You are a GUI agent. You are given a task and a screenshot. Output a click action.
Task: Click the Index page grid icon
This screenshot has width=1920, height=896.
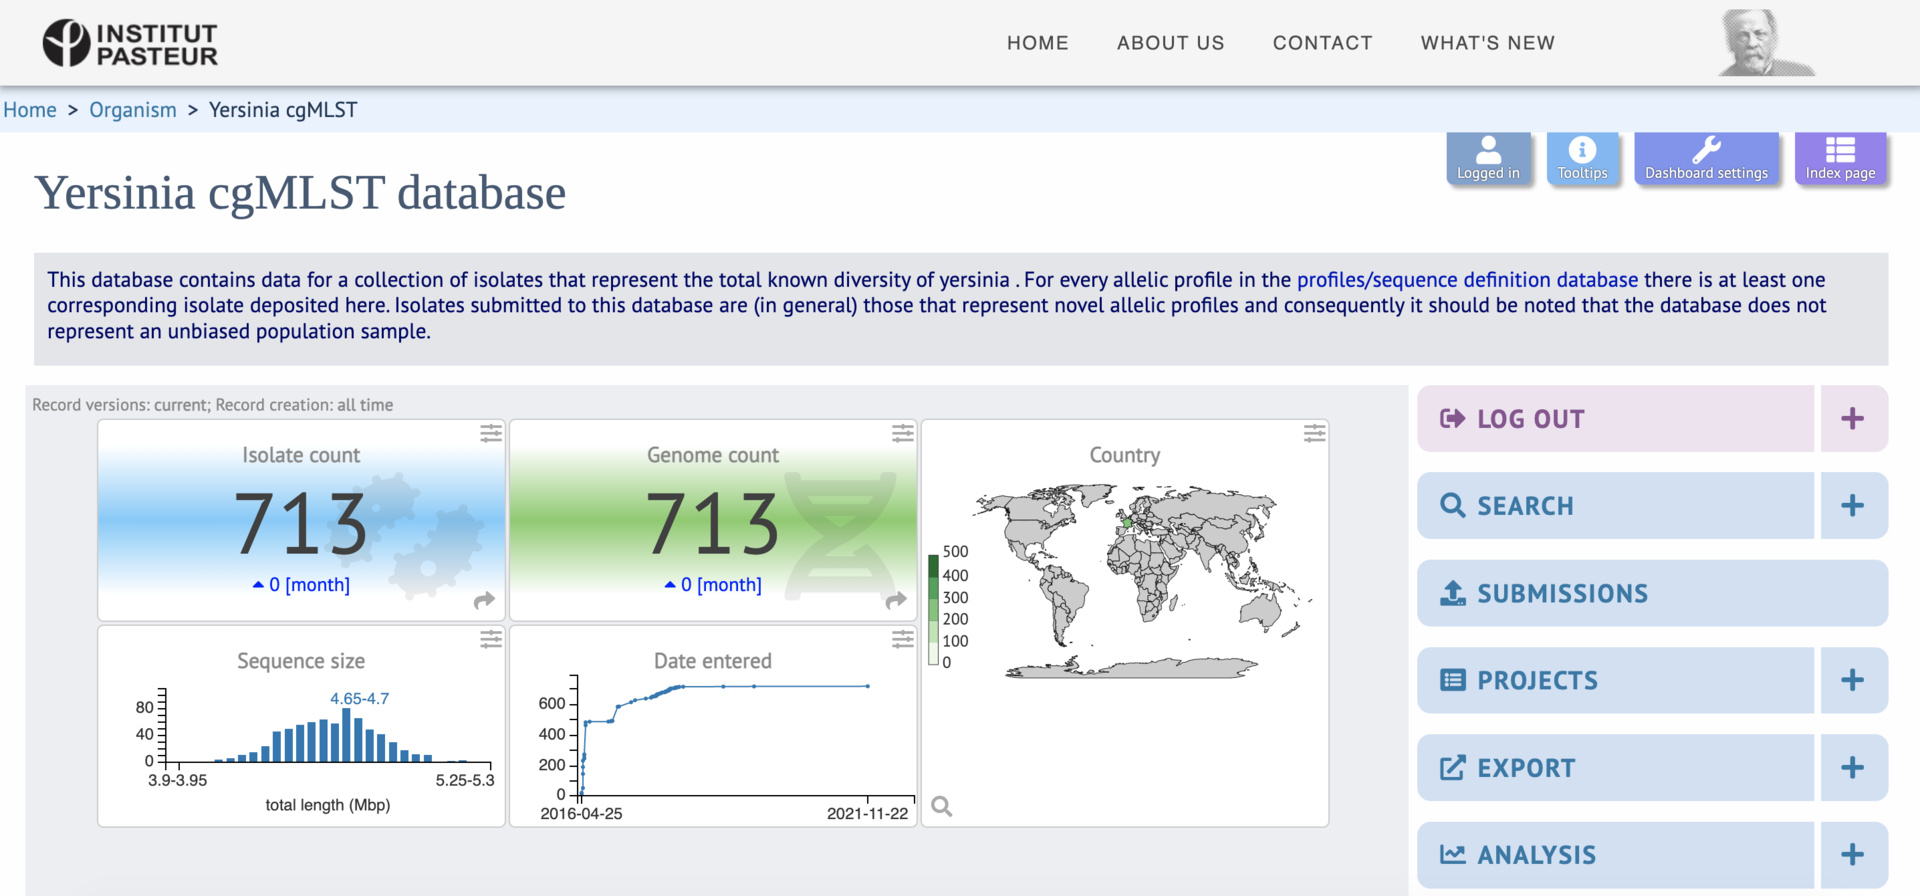[1840, 158]
